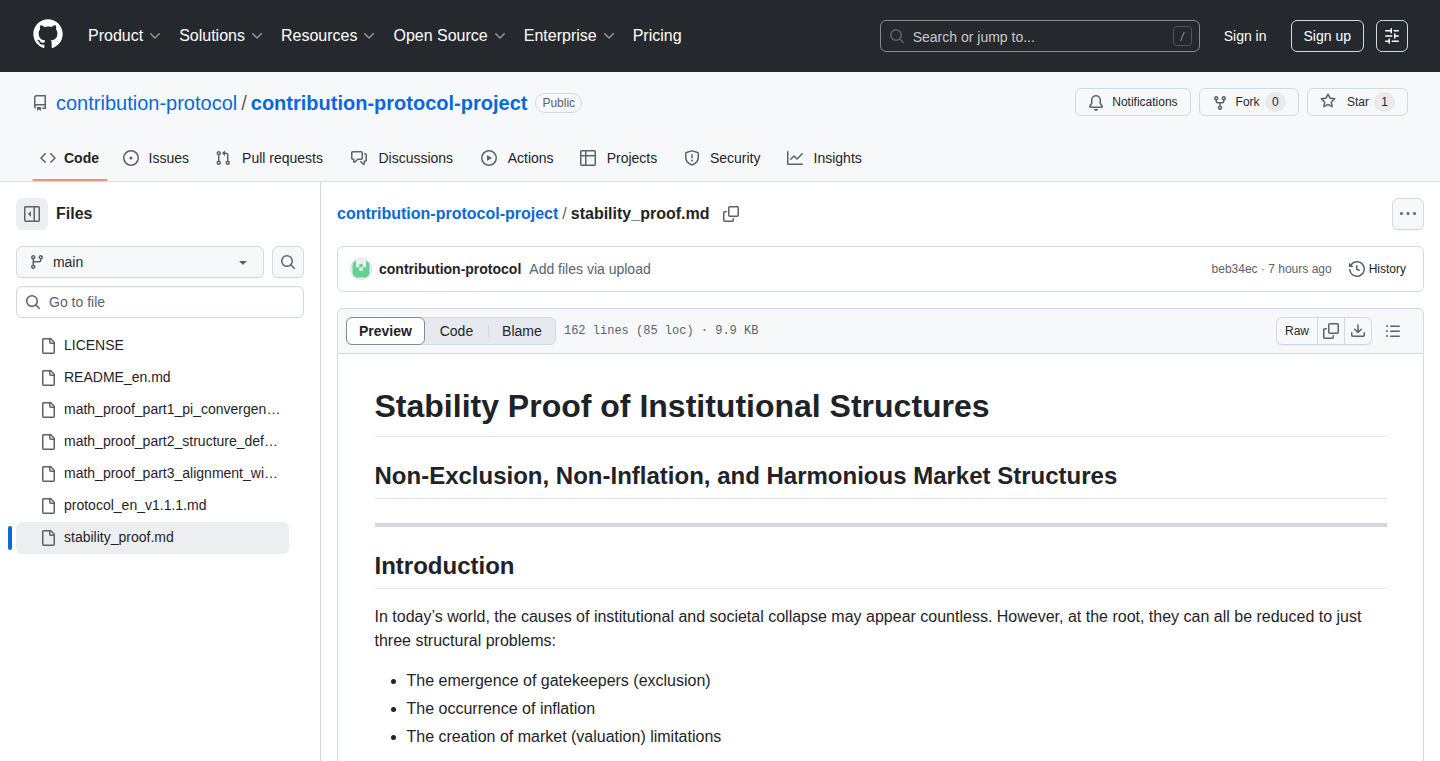Open the Pricing page
This screenshot has width=1440, height=761.
coord(657,35)
